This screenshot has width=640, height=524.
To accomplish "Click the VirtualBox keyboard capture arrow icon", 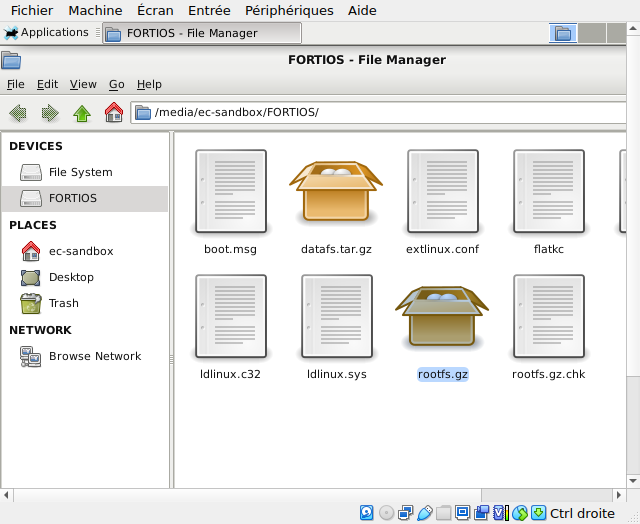I will point(539,513).
